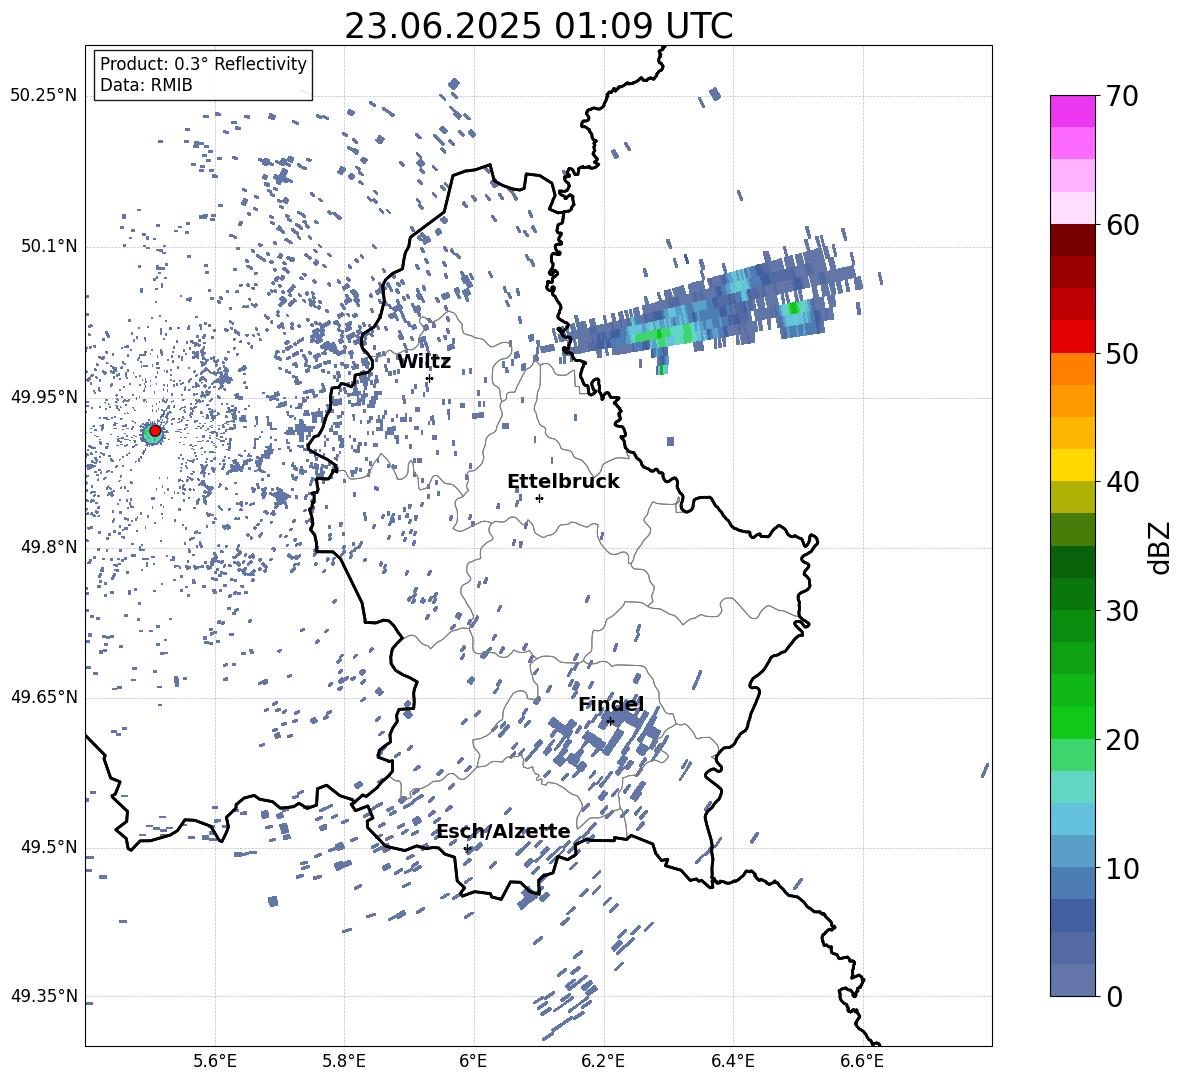Click the red radar site marker
Viewport: 1184px width, 1081px height.
[x=155, y=431]
